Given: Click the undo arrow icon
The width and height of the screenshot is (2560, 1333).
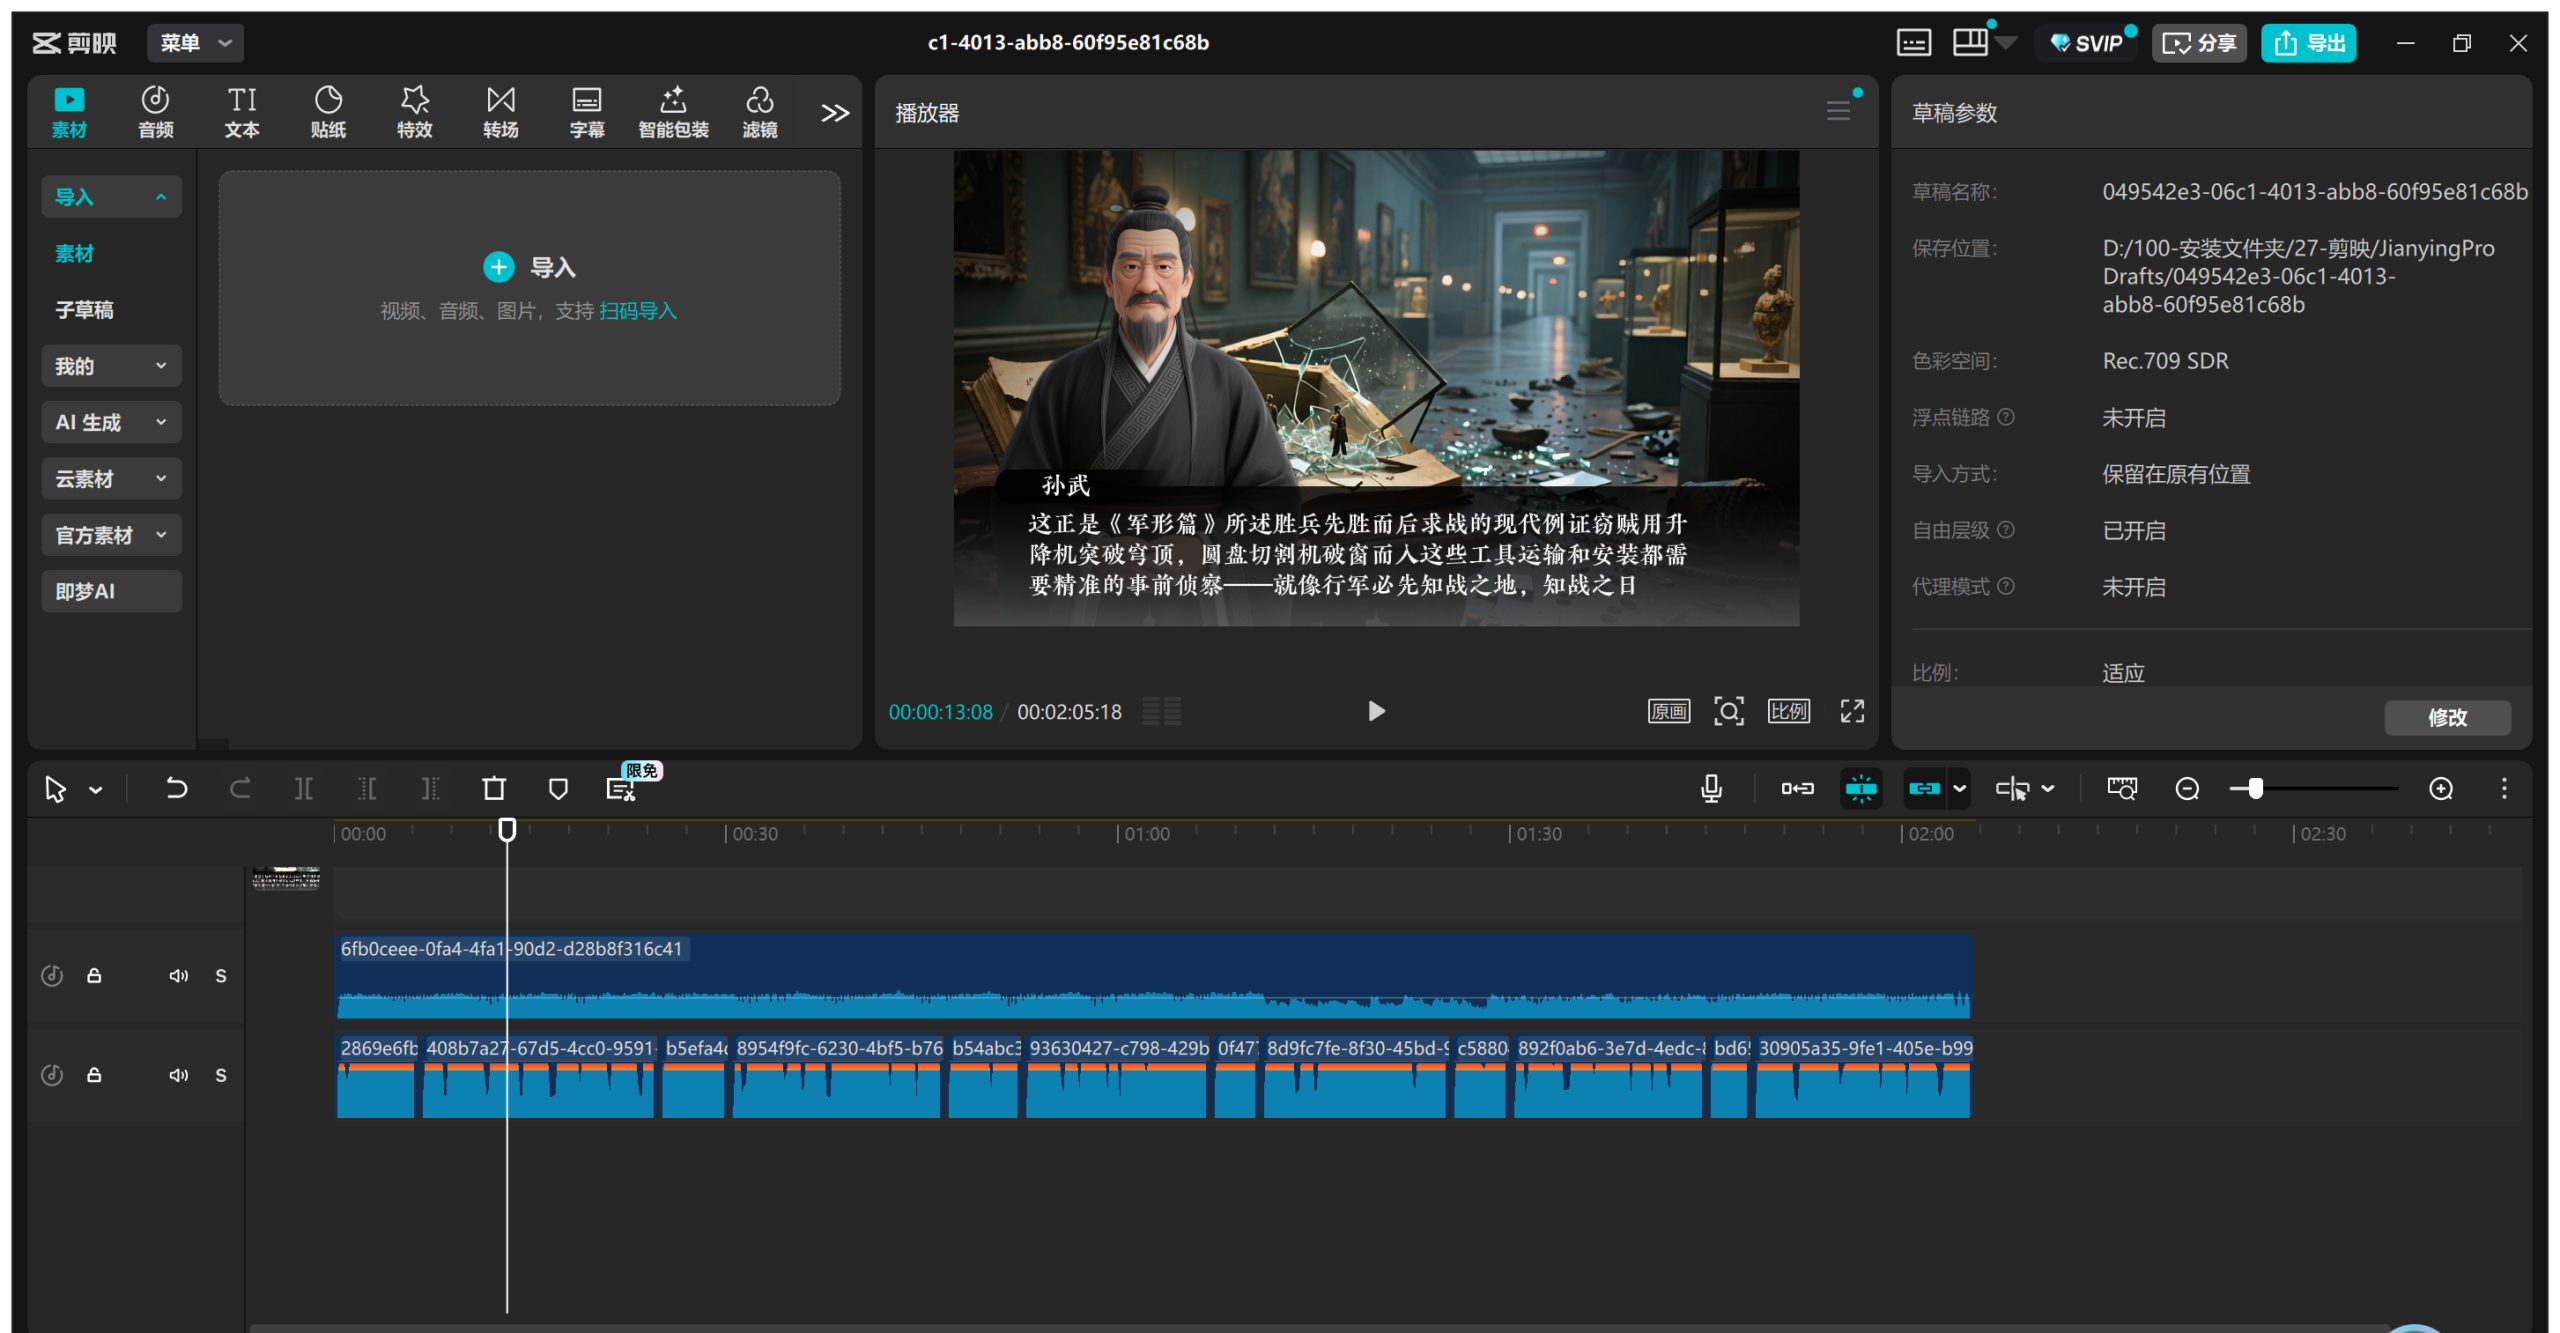Looking at the screenshot, I should click(x=176, y=789).
